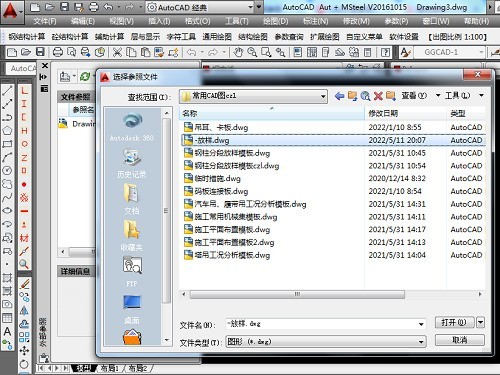500x375 pixels.
Task: Sort files by 类型 column header
Action: tap(466, 113)
